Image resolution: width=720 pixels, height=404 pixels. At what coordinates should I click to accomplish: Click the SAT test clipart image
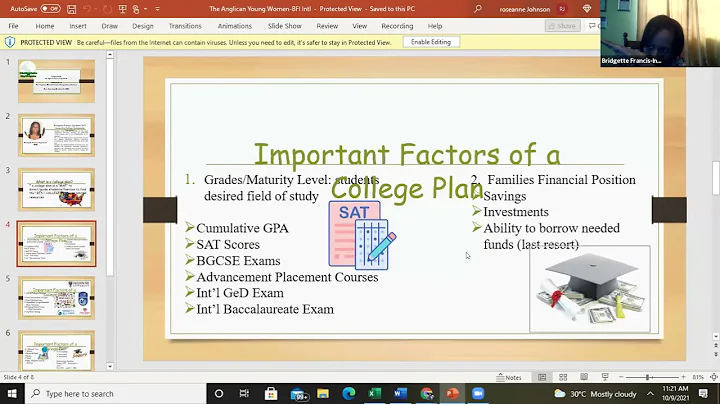pos(362,235)
